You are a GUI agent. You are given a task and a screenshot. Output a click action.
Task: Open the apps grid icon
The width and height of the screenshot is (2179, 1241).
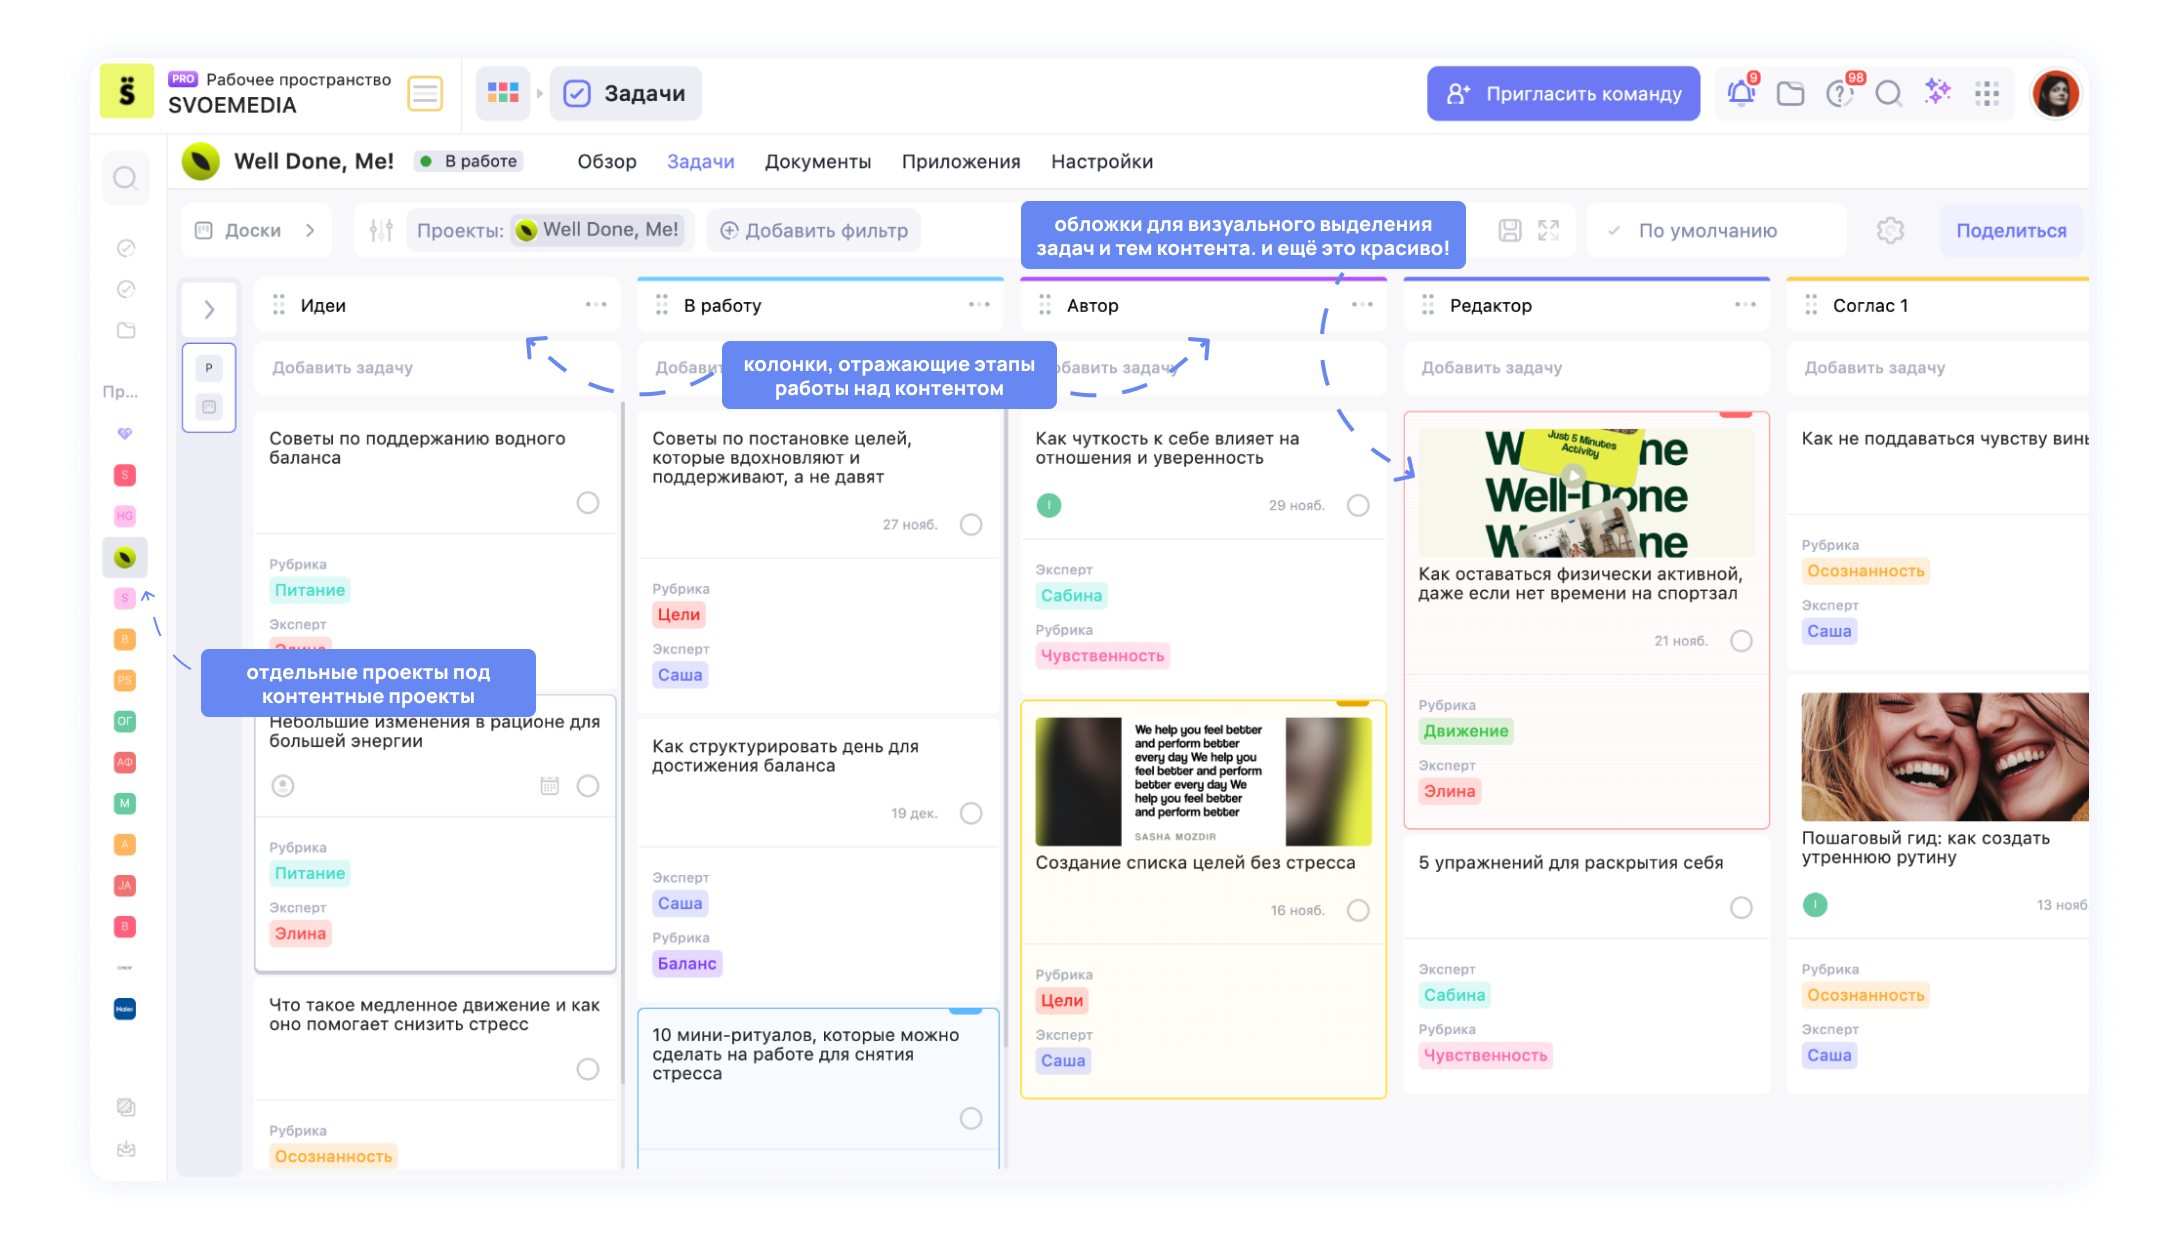click(x=1986, y=93)
